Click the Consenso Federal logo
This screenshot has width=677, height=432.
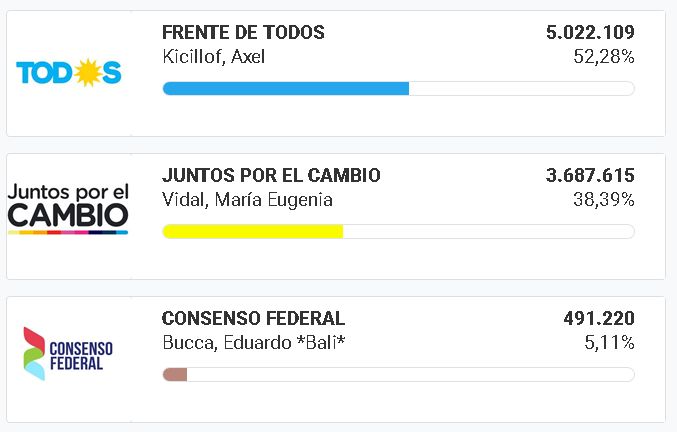(x=68, y=353)
